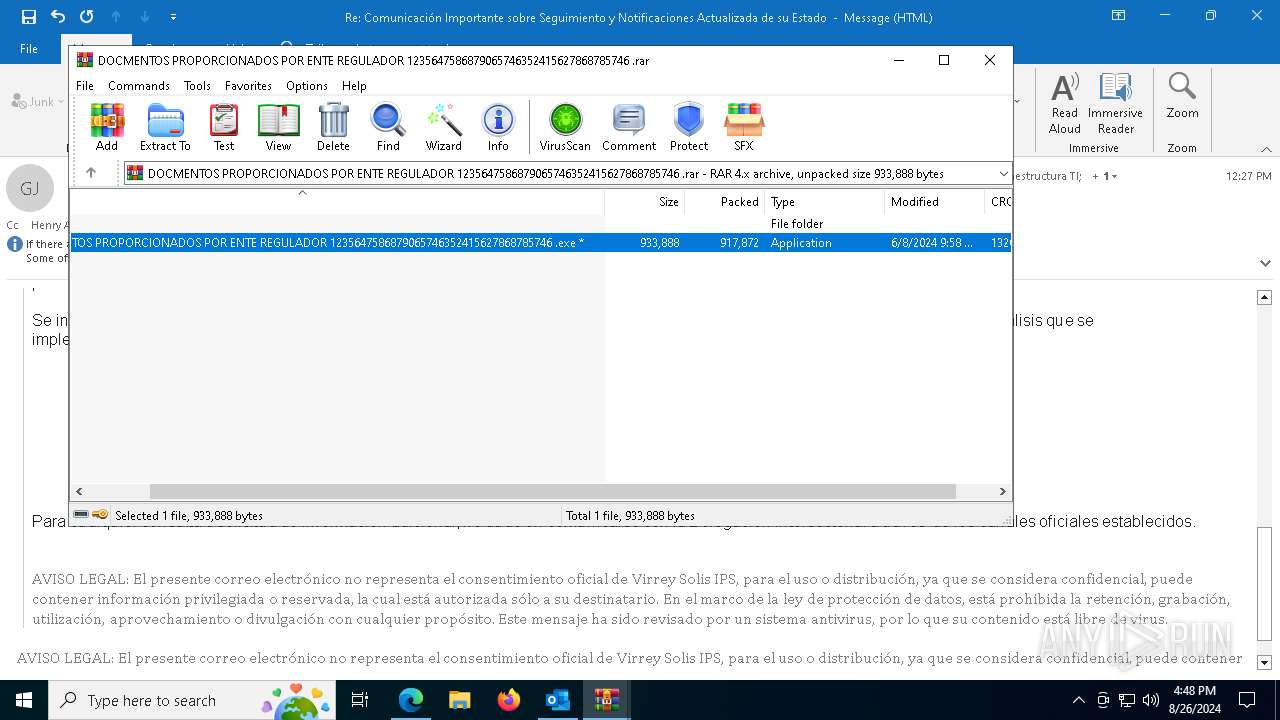Open WinRAR File menu
This screenshot has height=720, width=1280.
(x=85, y=86)
